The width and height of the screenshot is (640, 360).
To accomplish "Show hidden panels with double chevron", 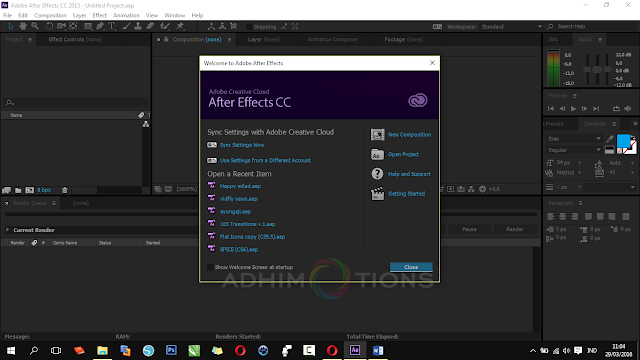I will (x=635, y=124).
